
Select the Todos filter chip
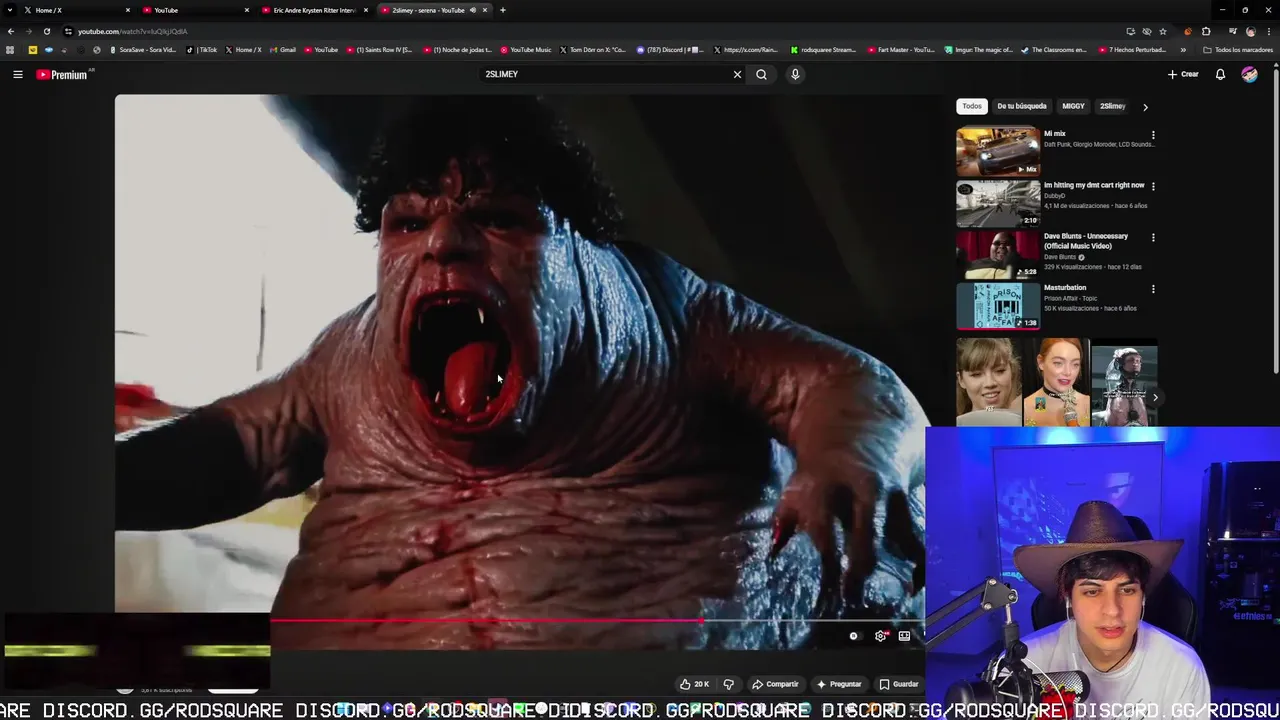click(x=972, y=106)
